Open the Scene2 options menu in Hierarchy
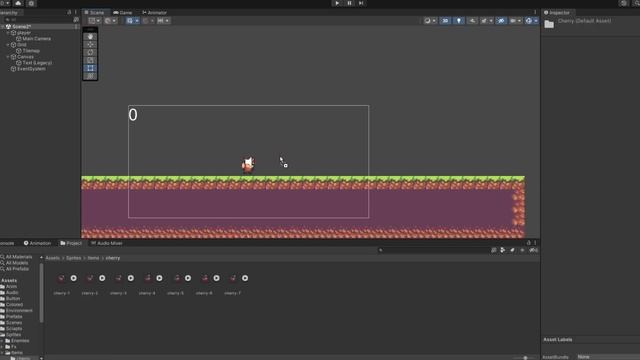Viewport: 640px width, 360px height. click(x=76, y=27)
